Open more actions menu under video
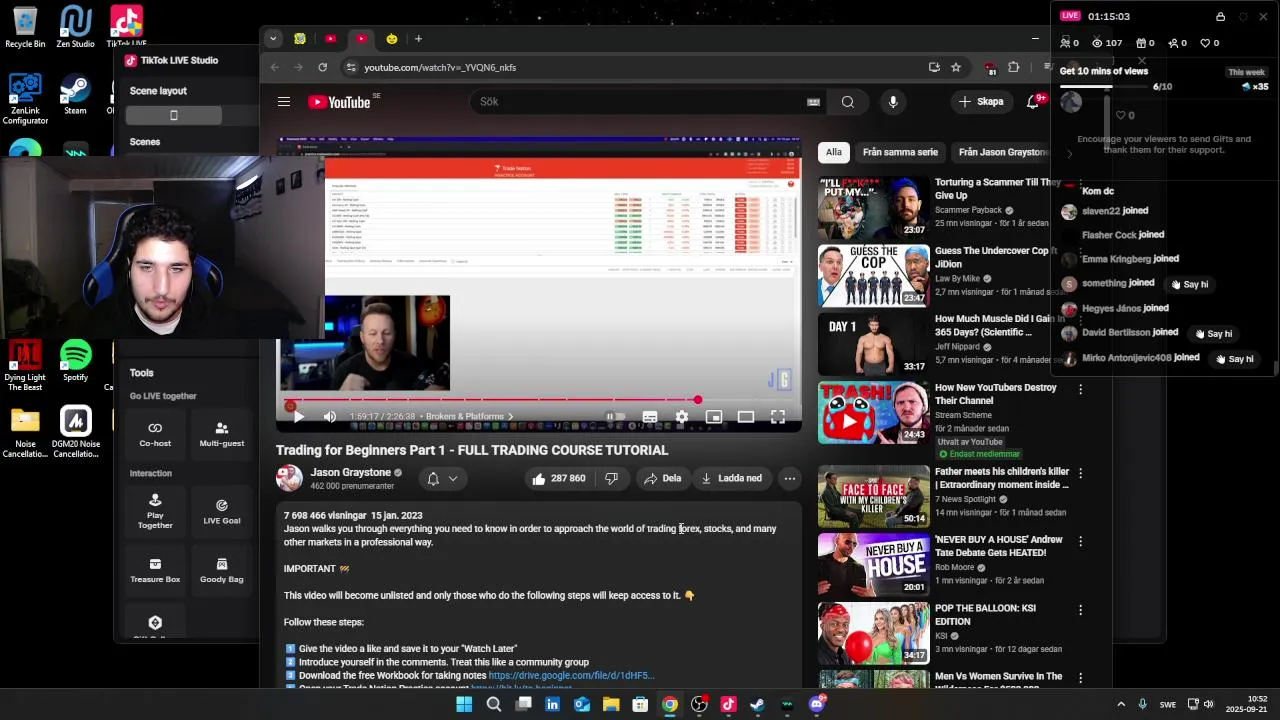 pos(790,479)
